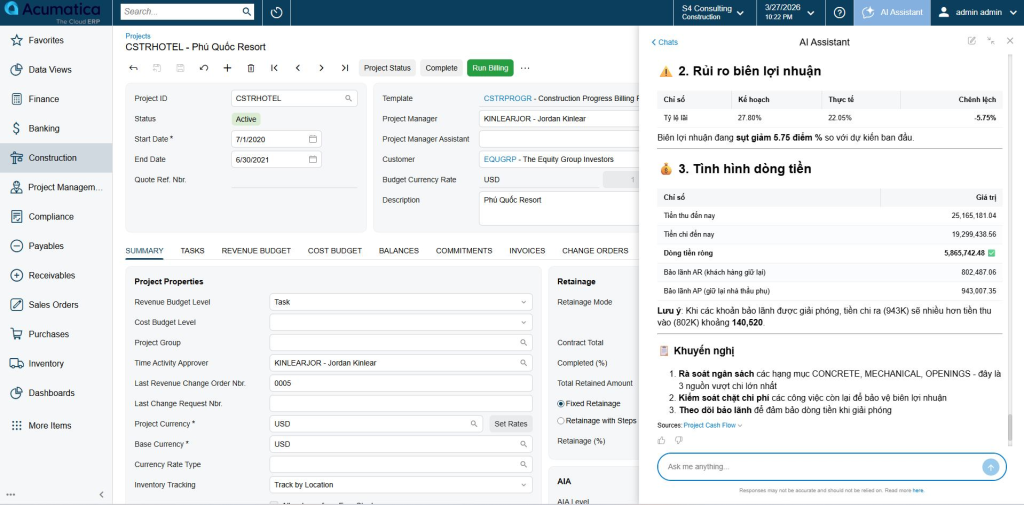Click the Ask me anything input
1024x505 pixels.
[x=820, y=467]
